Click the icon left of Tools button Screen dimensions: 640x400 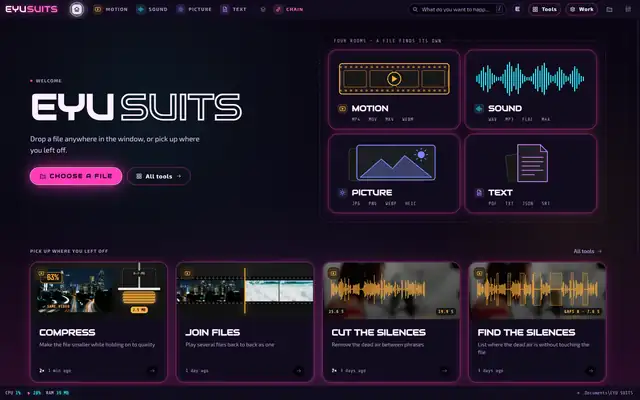(x=517, y=9)
